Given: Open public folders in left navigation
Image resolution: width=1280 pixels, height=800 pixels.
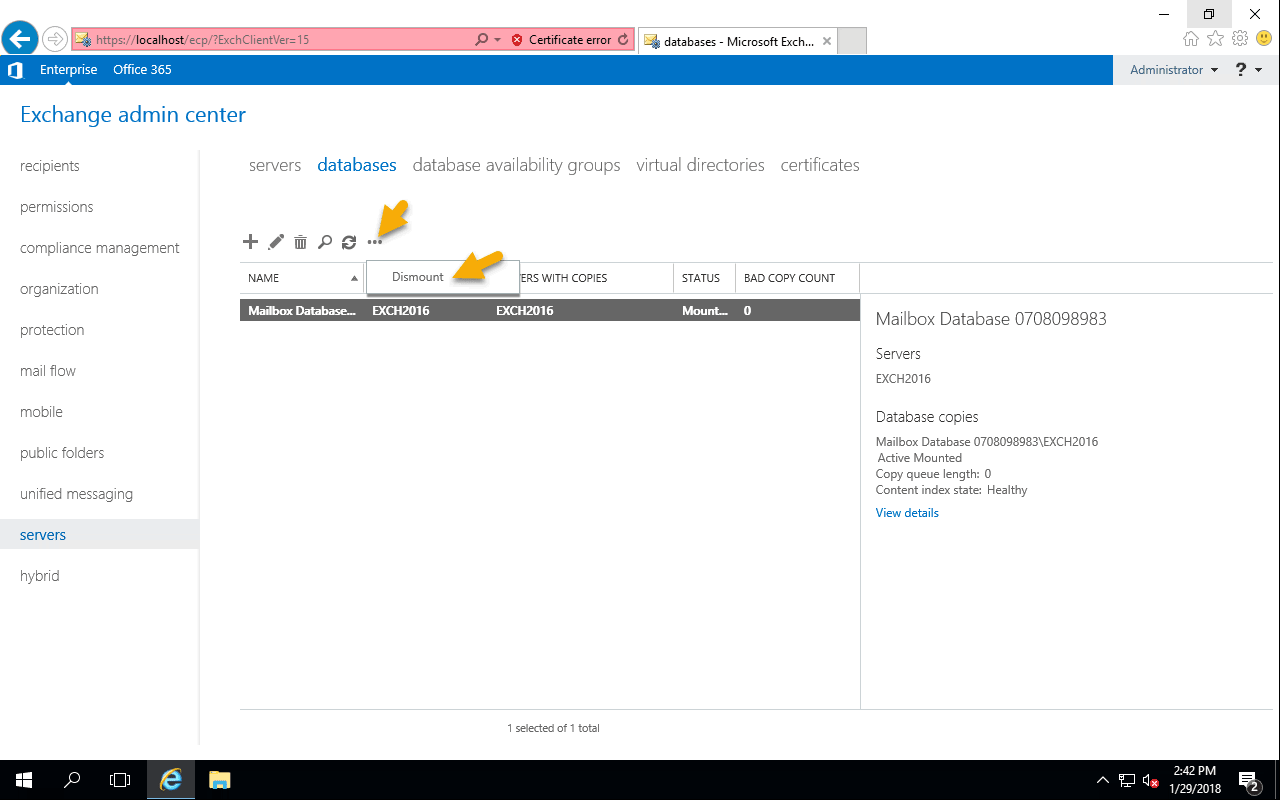Looking at the screenshot, I should point(62,453).
